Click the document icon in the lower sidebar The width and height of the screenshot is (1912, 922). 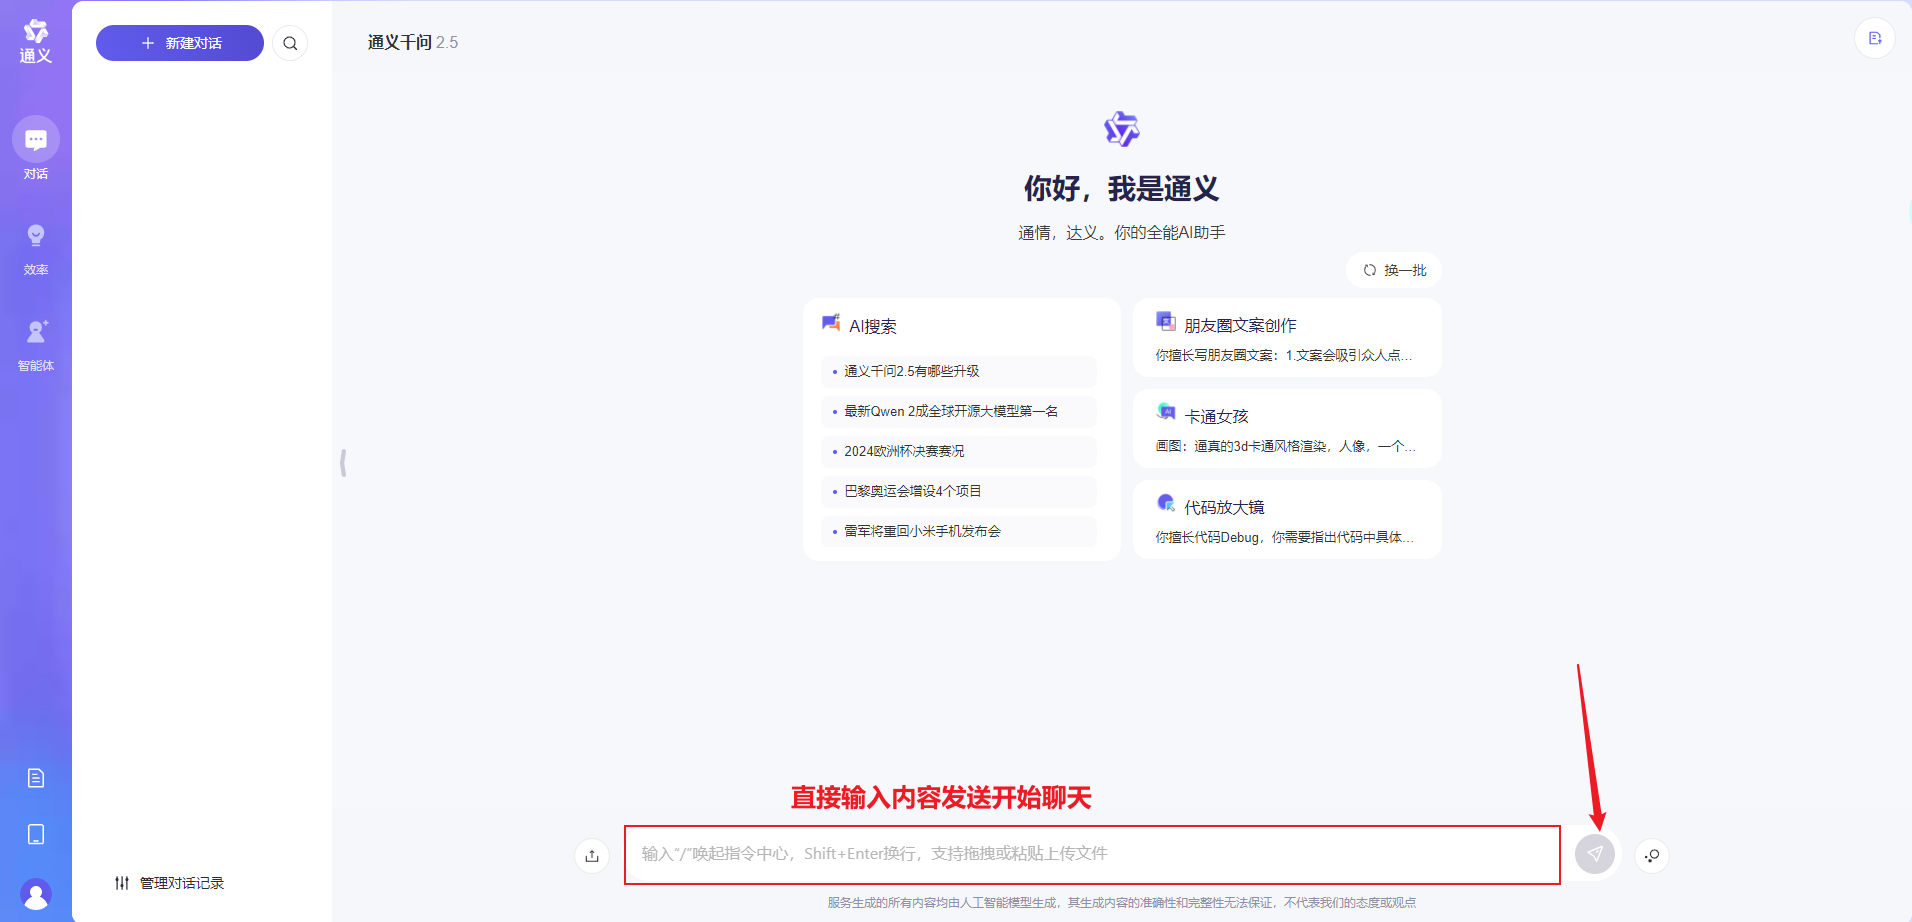[36, 777]
